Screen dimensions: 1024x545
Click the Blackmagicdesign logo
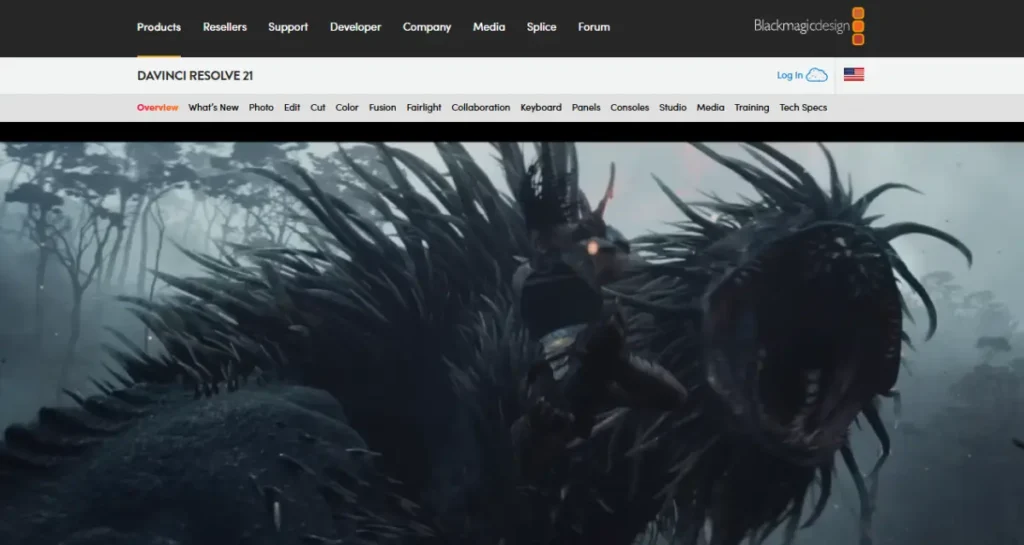(809, 26)
